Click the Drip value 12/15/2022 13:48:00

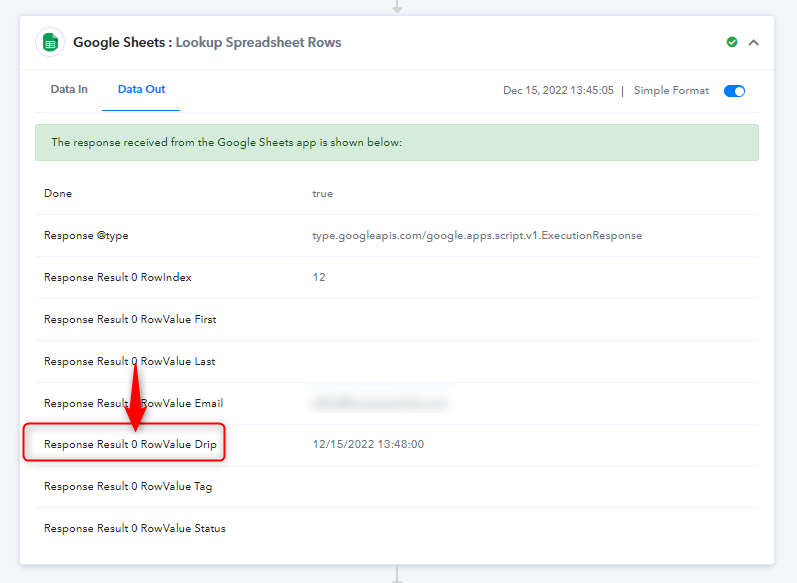368,444
